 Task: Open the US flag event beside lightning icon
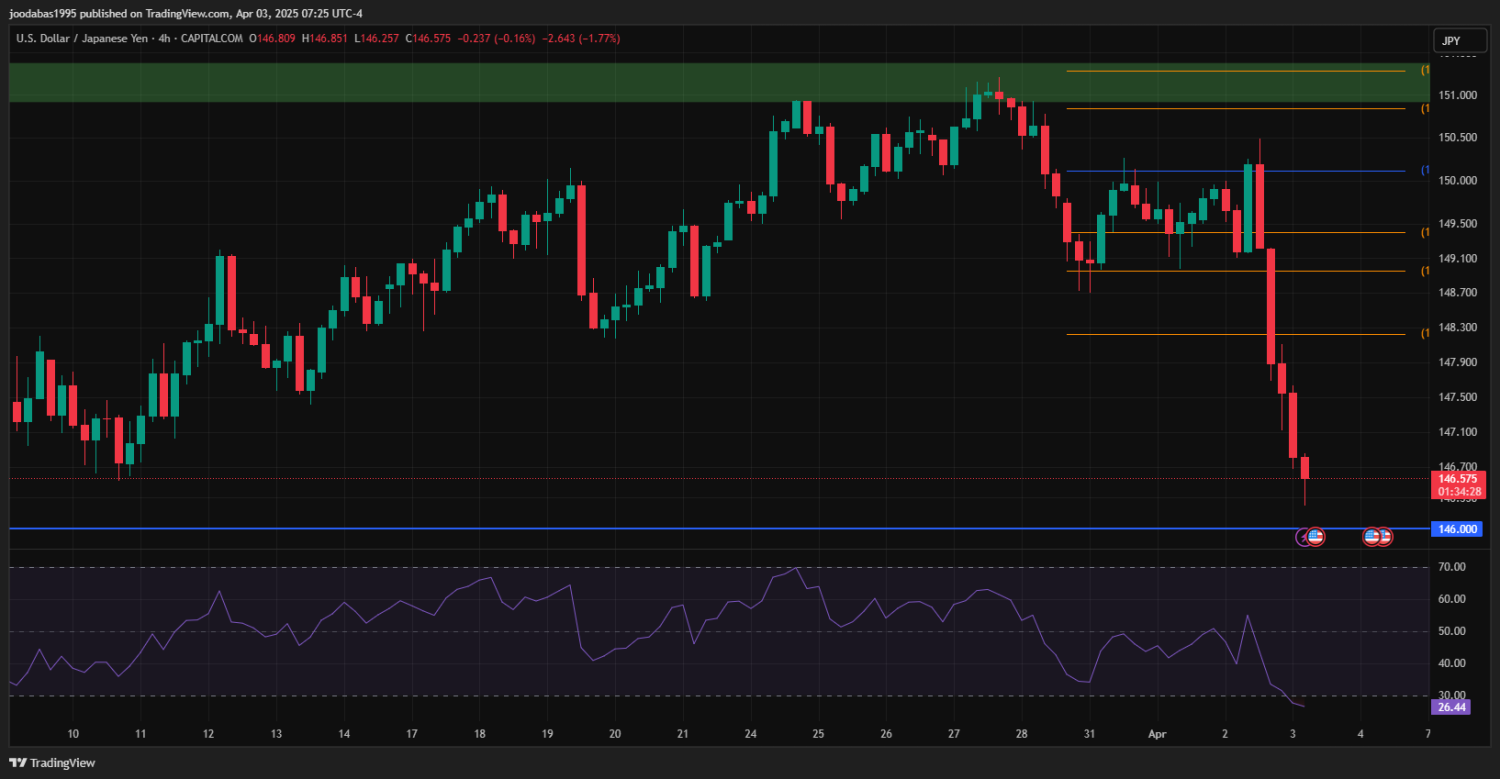[x=1316, y=537]
